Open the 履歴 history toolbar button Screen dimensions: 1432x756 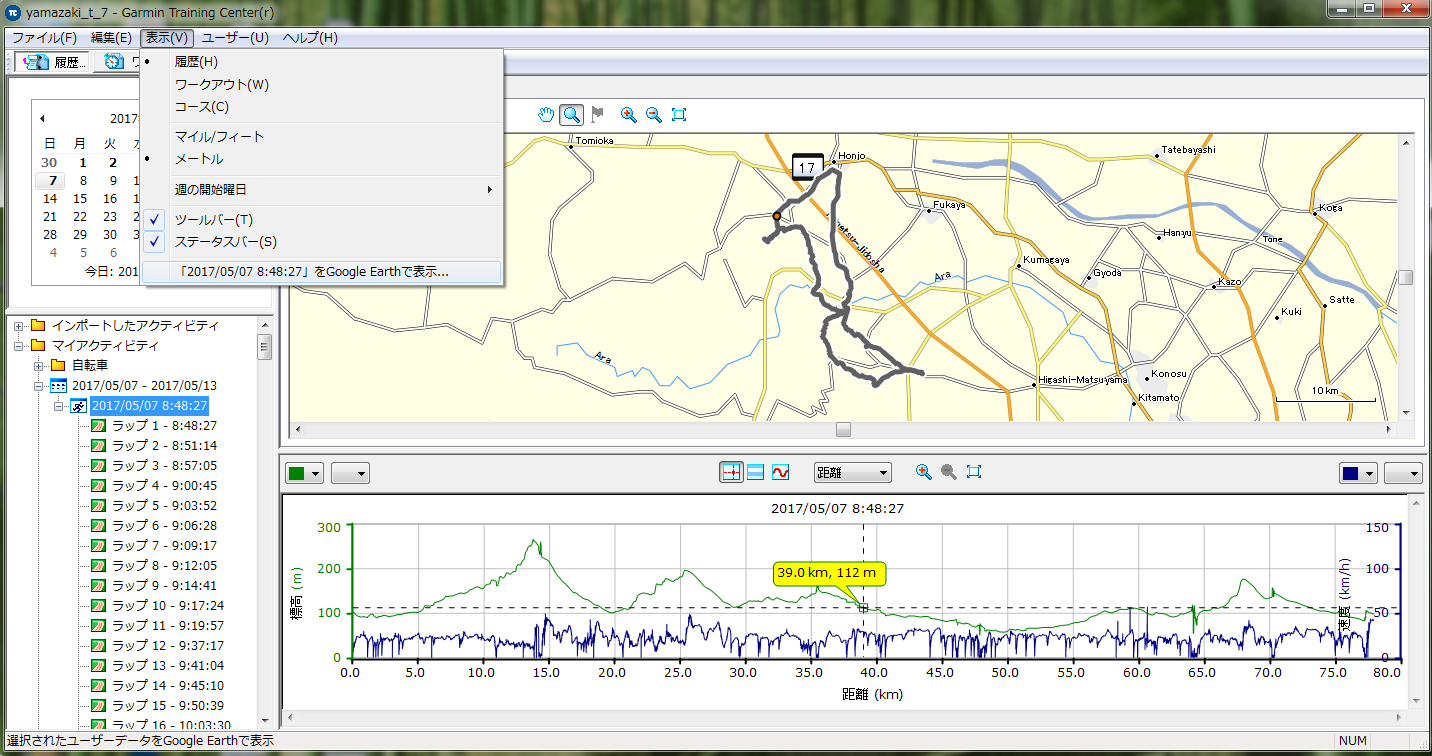tap(54, 62)
